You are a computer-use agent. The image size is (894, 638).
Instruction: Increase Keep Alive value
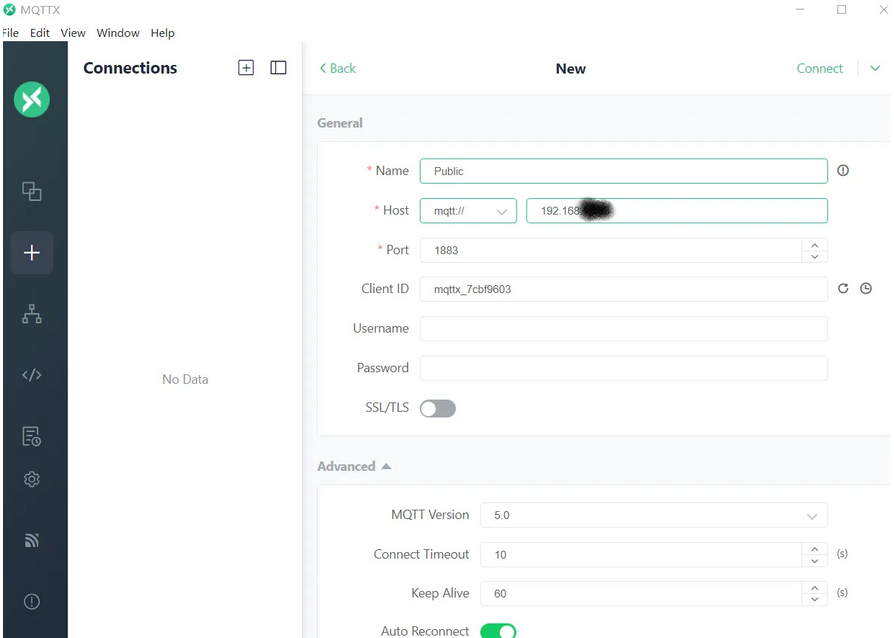coord(814,588)
